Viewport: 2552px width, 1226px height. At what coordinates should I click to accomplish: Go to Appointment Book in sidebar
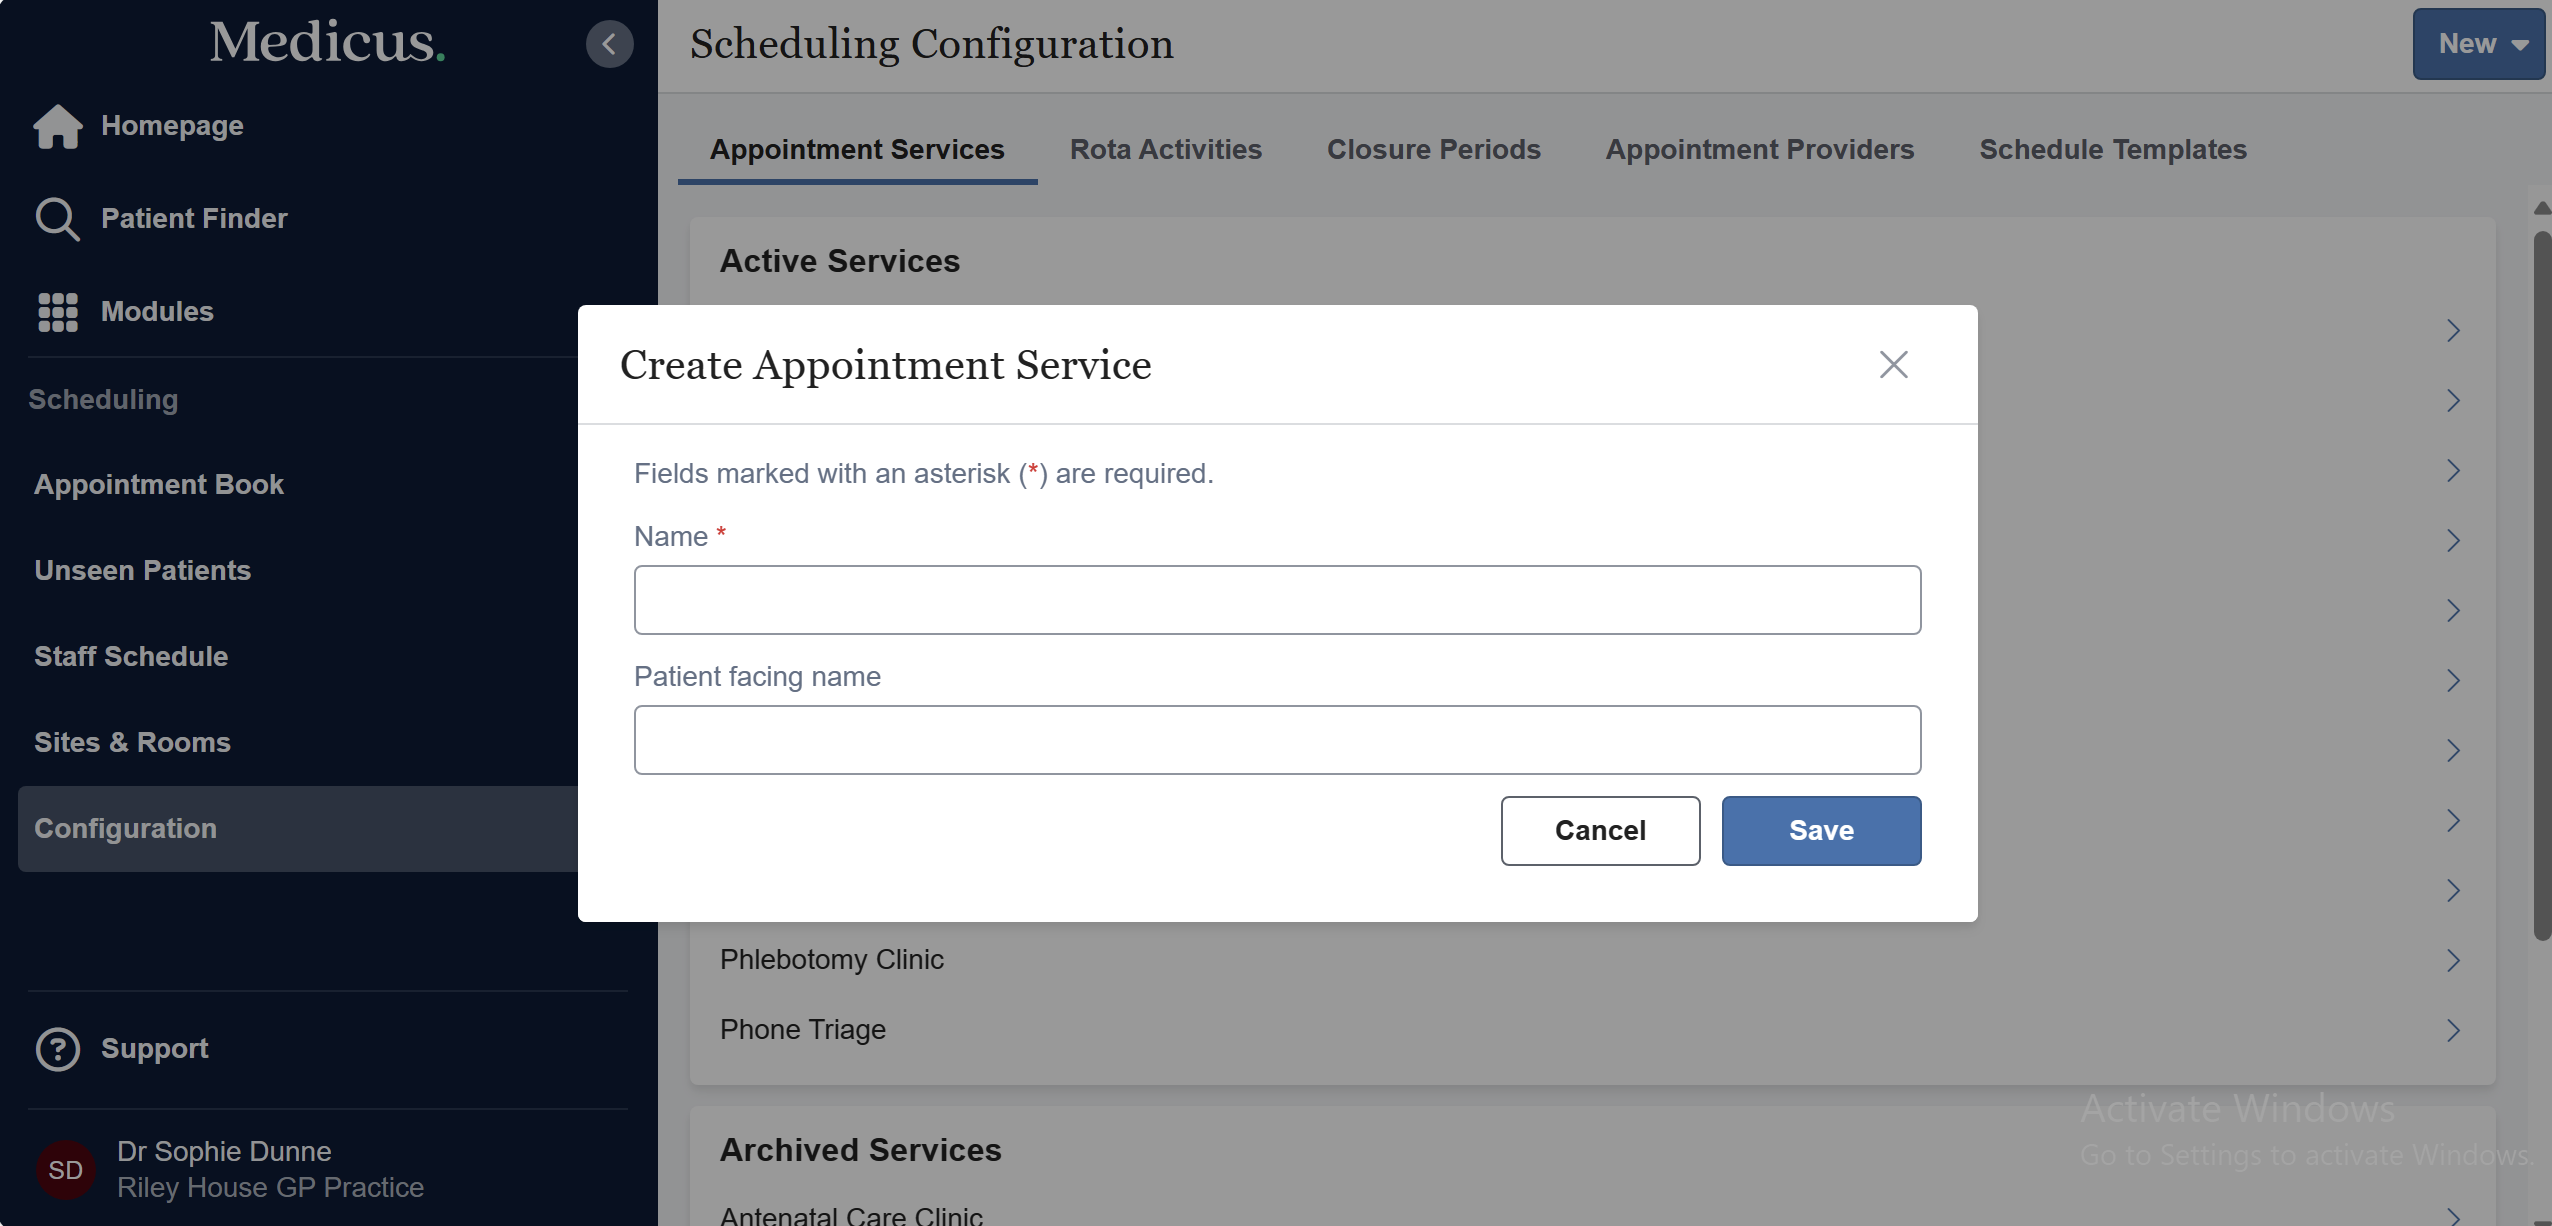tap(159, 485)
